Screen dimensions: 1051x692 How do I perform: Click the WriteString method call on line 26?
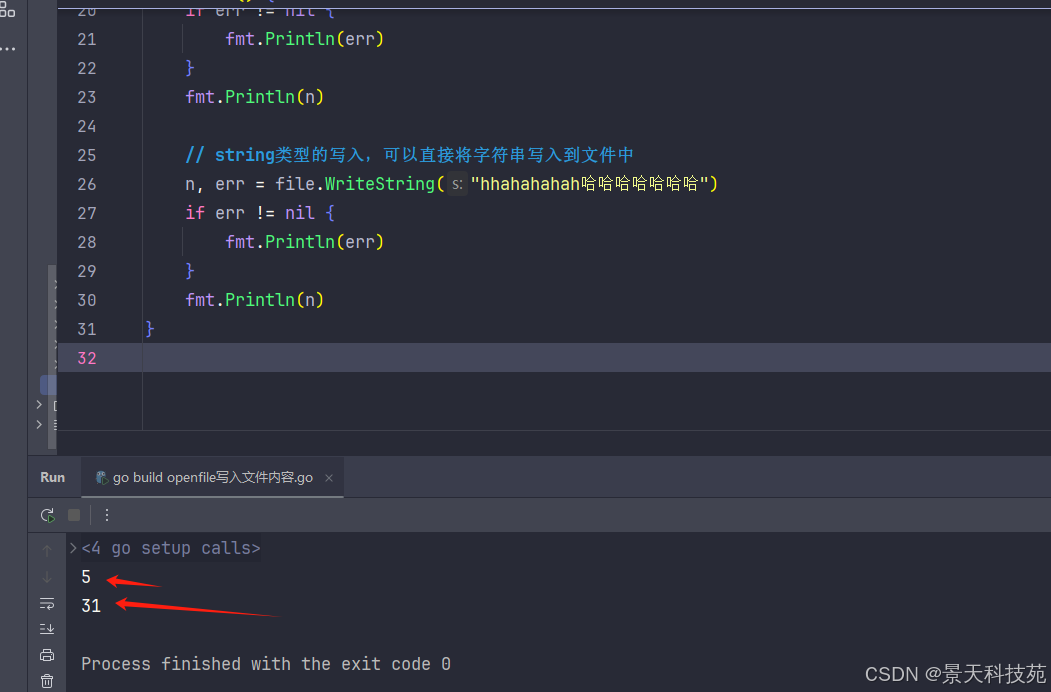pos(380,184)
